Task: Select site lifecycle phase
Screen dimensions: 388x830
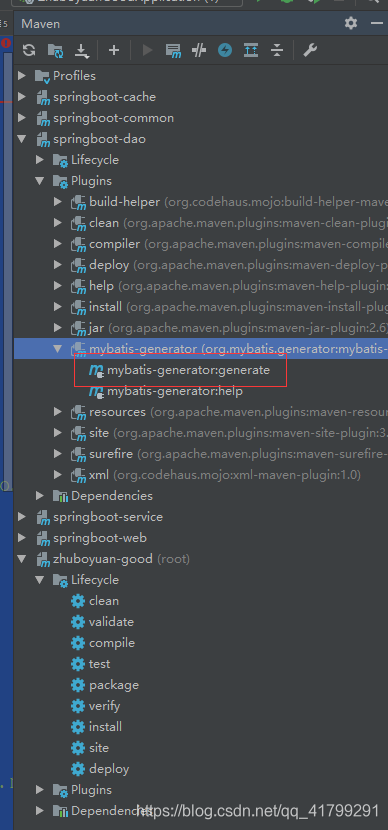Action: [x=99, y=748]
